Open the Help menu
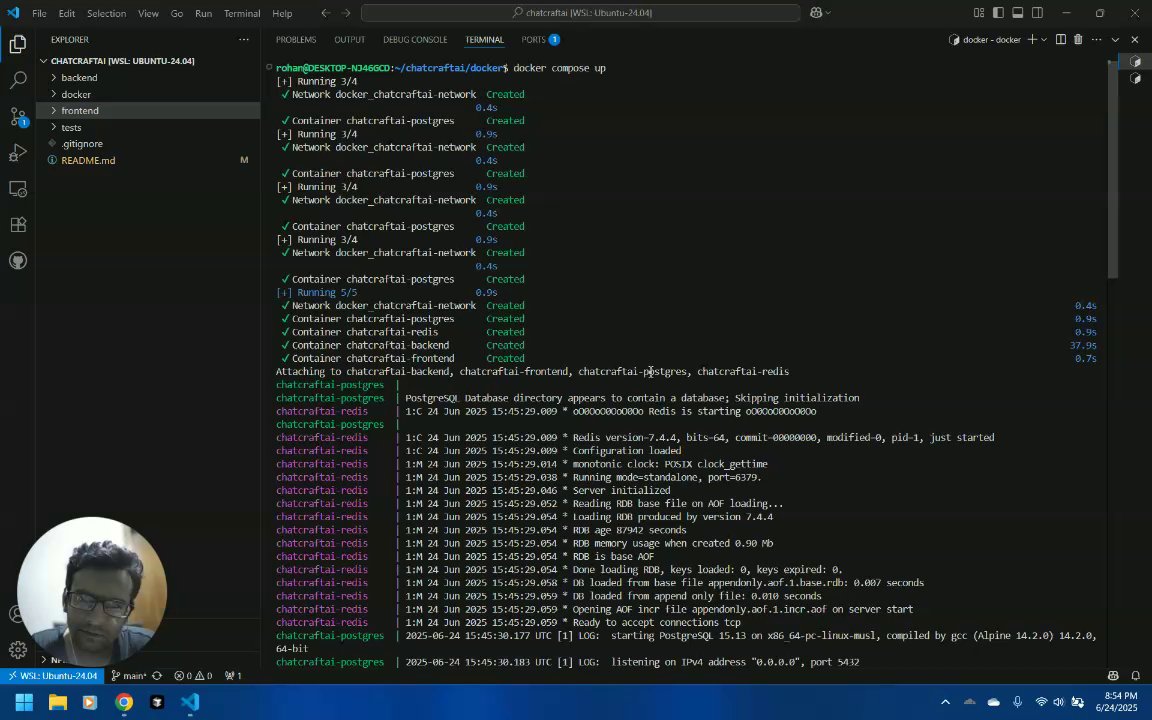Viewport: 1152px width, 720px height. [x=282, y=13]
